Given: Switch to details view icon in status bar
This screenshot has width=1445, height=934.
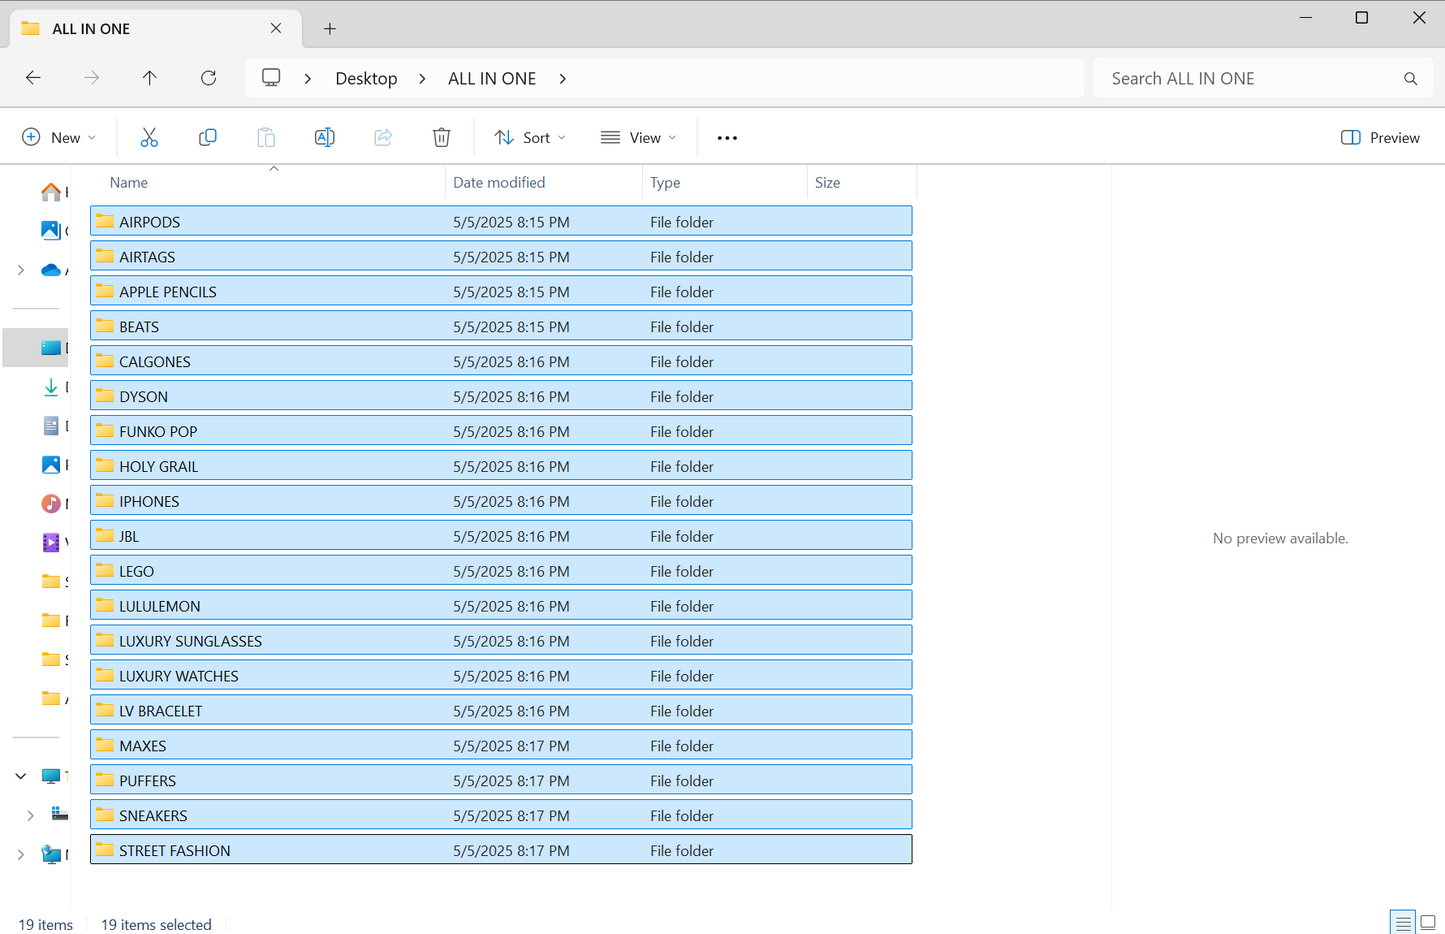Looking at the screenshot, I should pos(1402,922).
